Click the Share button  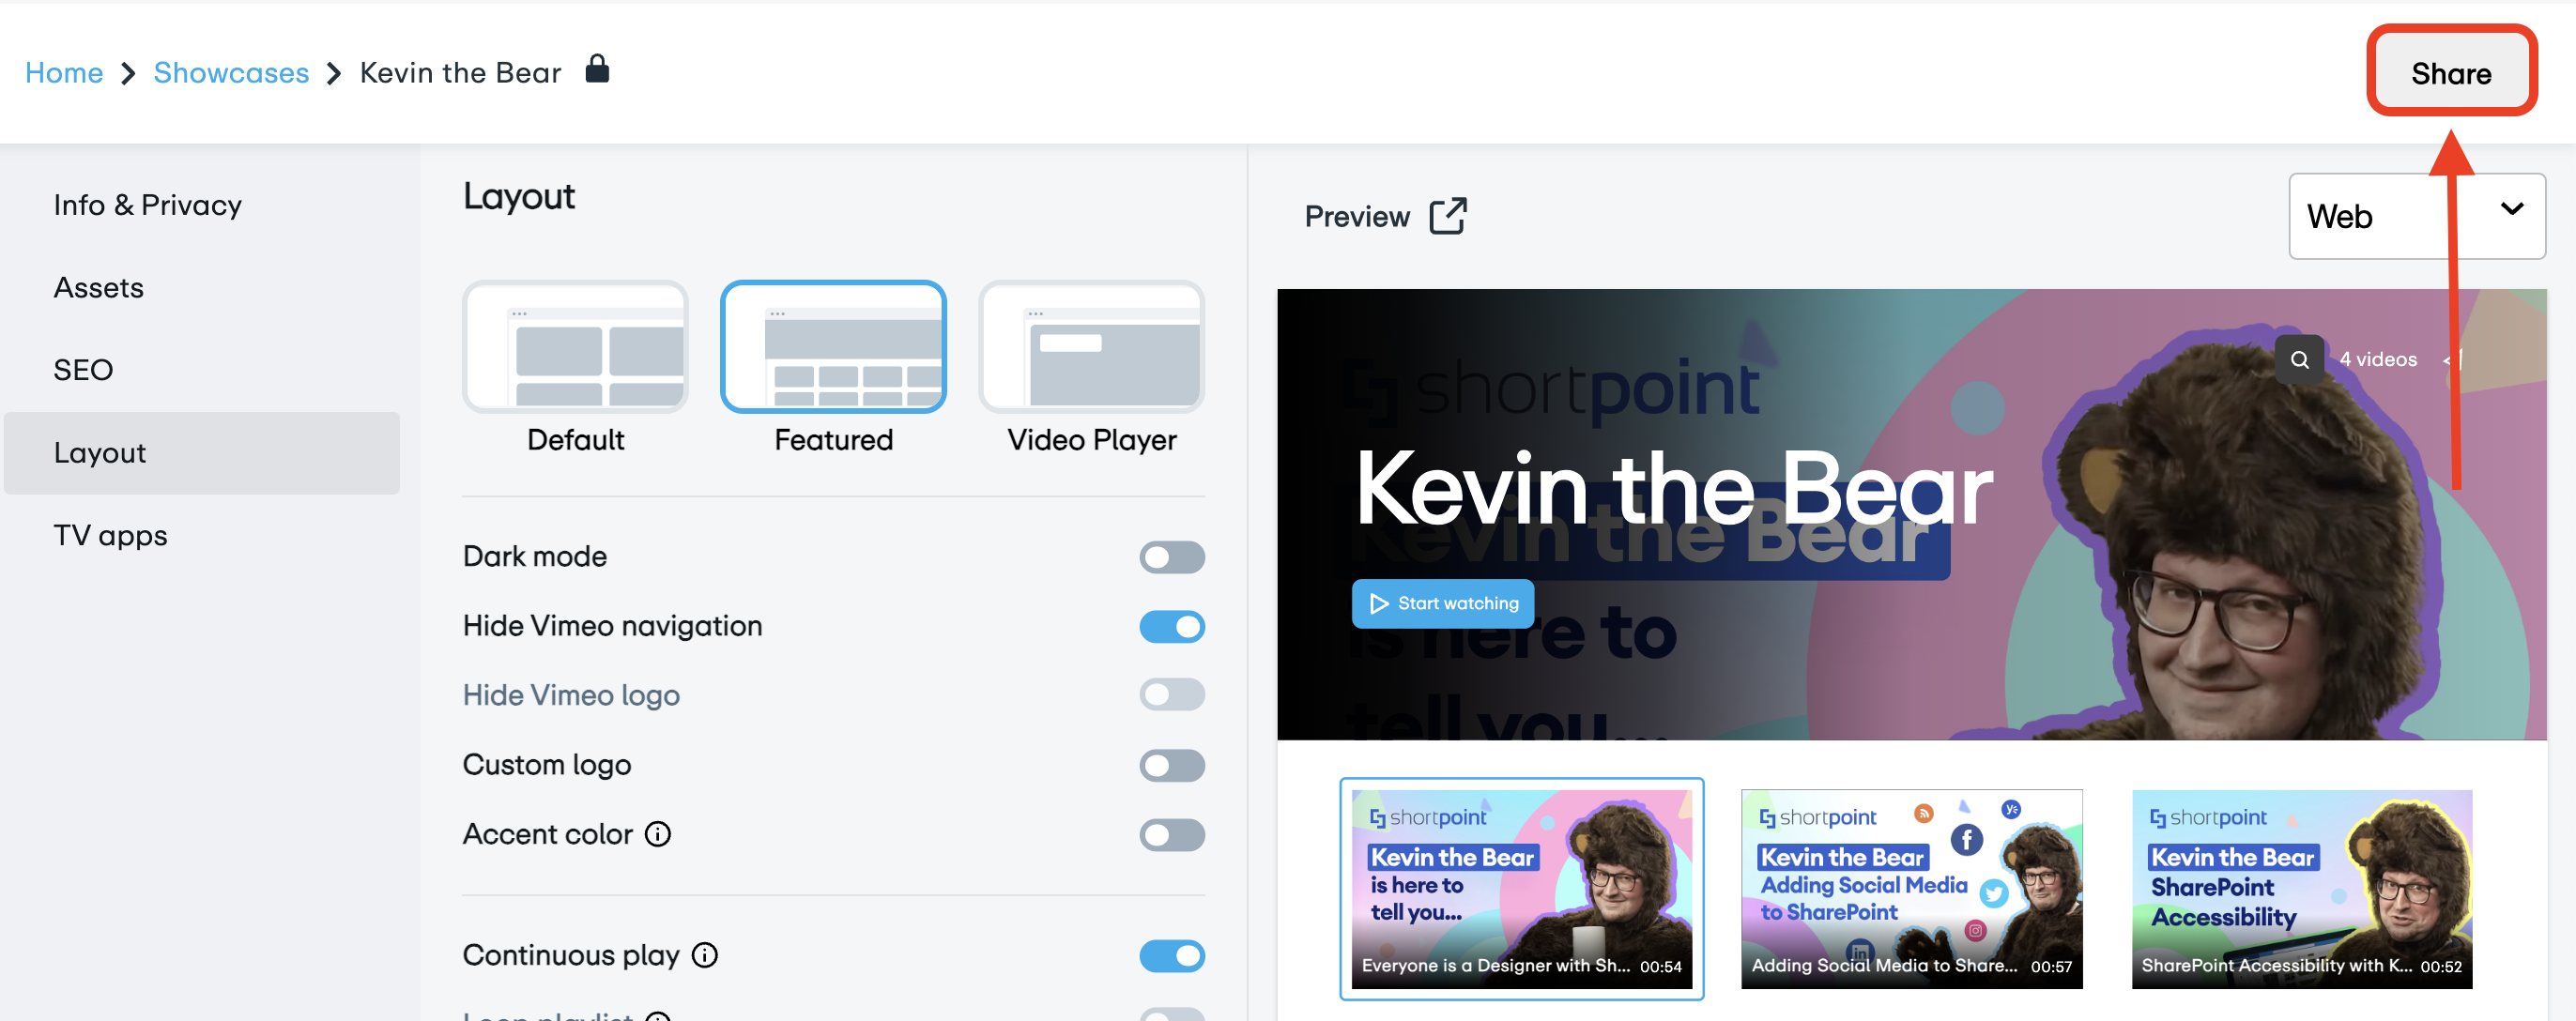(2450, 73)
